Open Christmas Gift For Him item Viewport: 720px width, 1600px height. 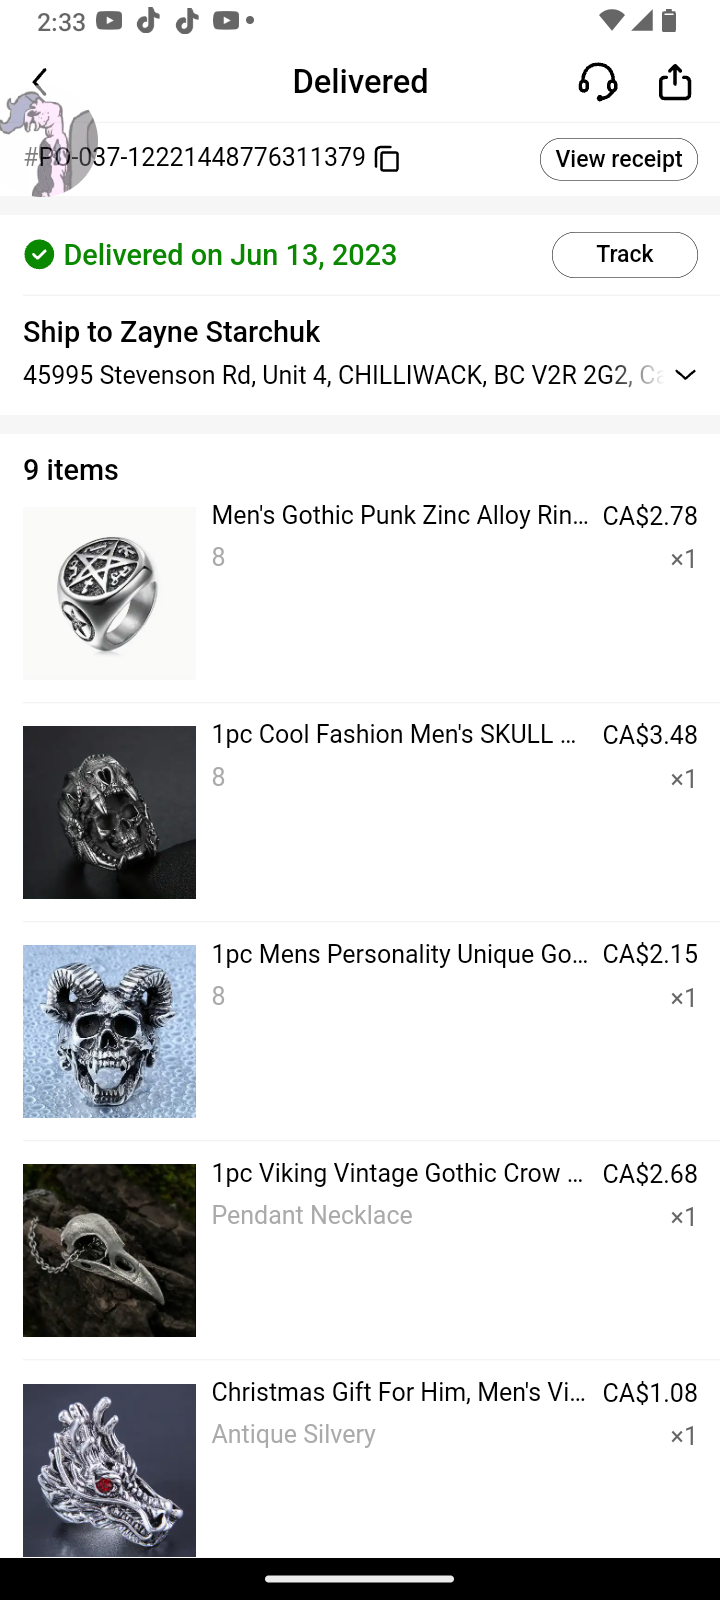(x=399, y=1392)
